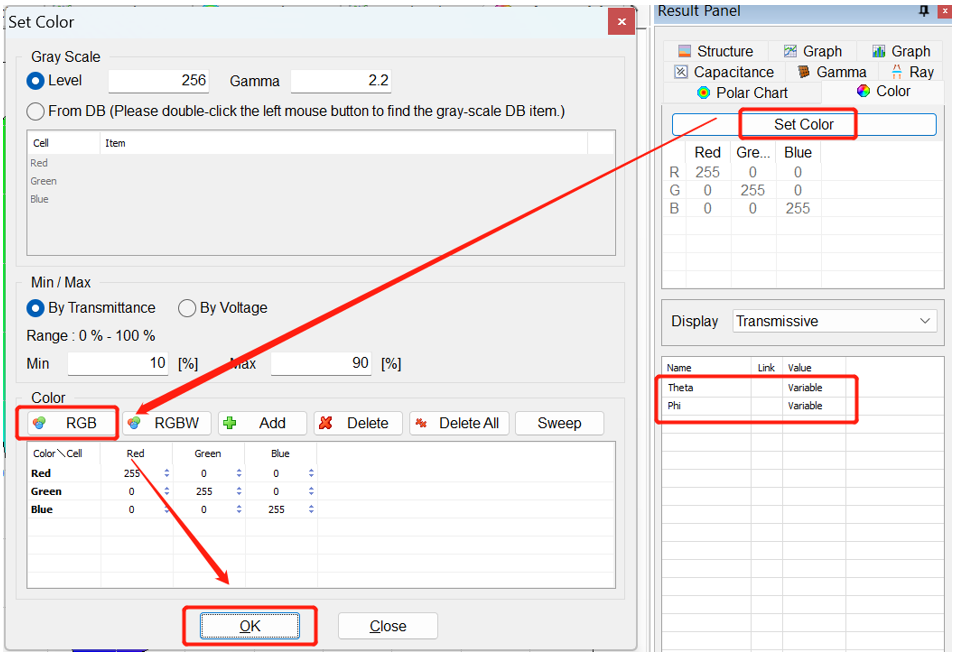Select the From DB gray-scale option
The image size is (956, 659).
pyautogui.click(x=36, y=111)
